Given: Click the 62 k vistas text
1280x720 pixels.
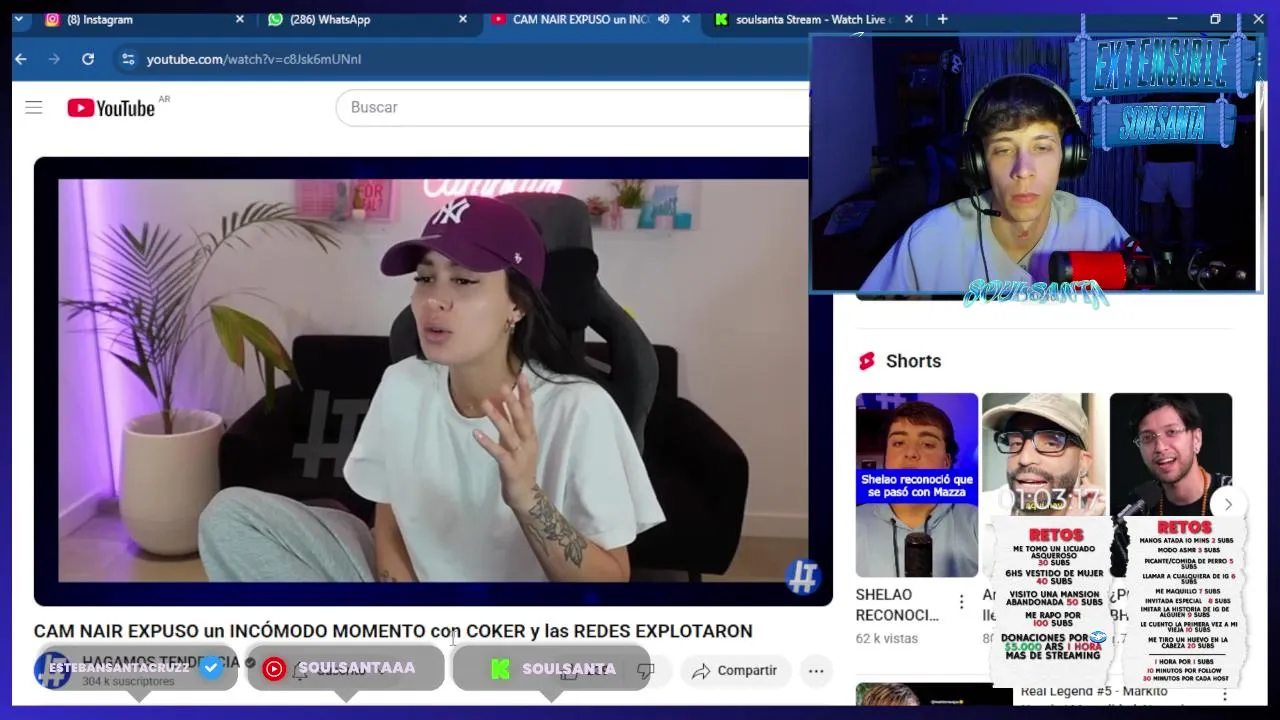Looking at the screenshot, I should click(887, 638).
